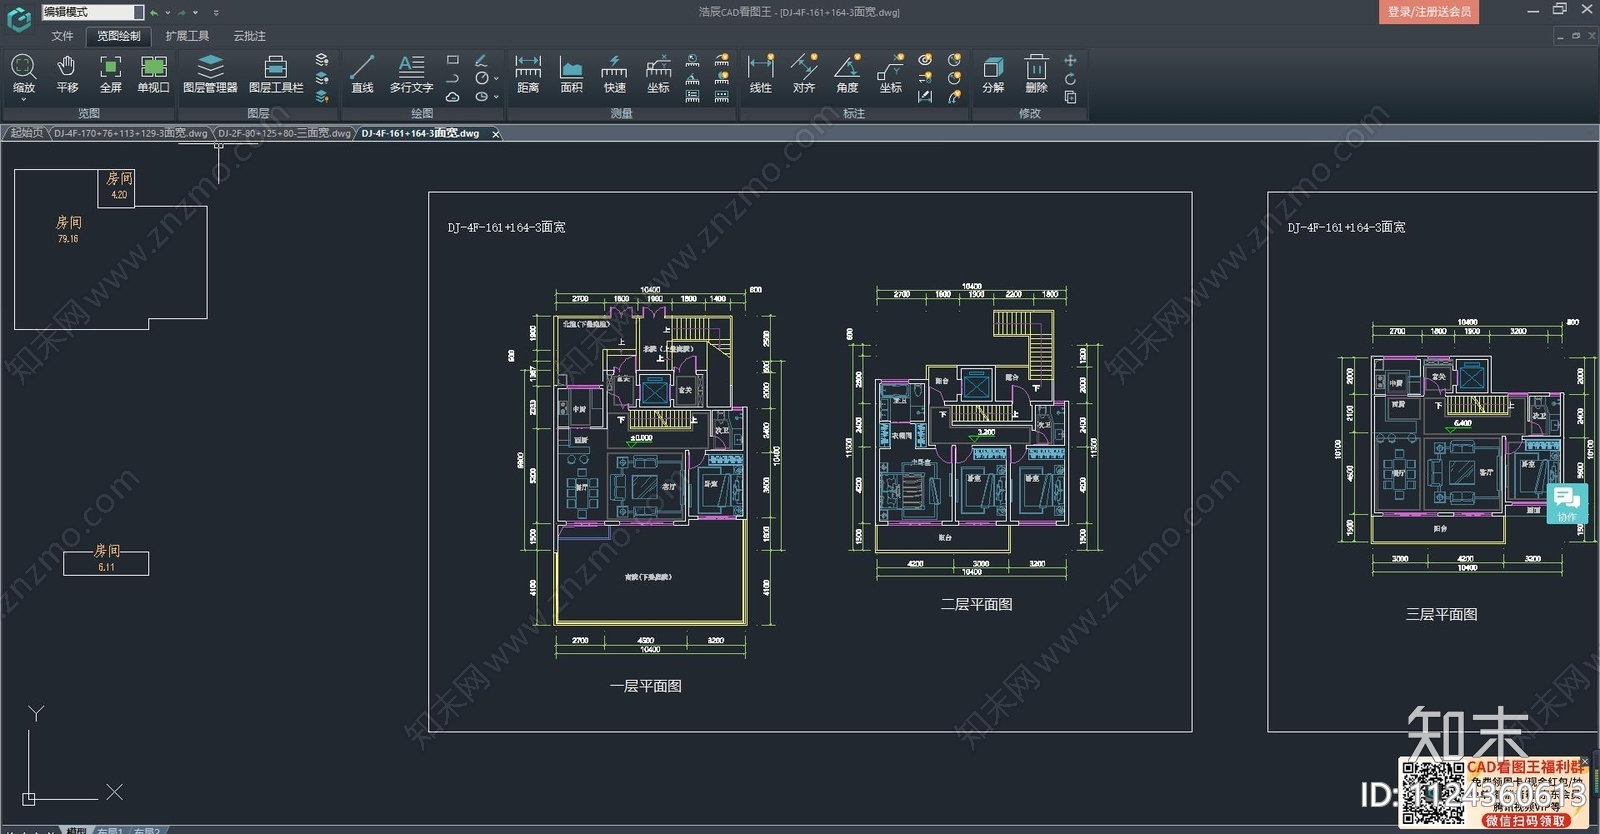Switch to the 览图绘制 ribbon tab
Screen dimensions: 1600x834
(118, 36)
